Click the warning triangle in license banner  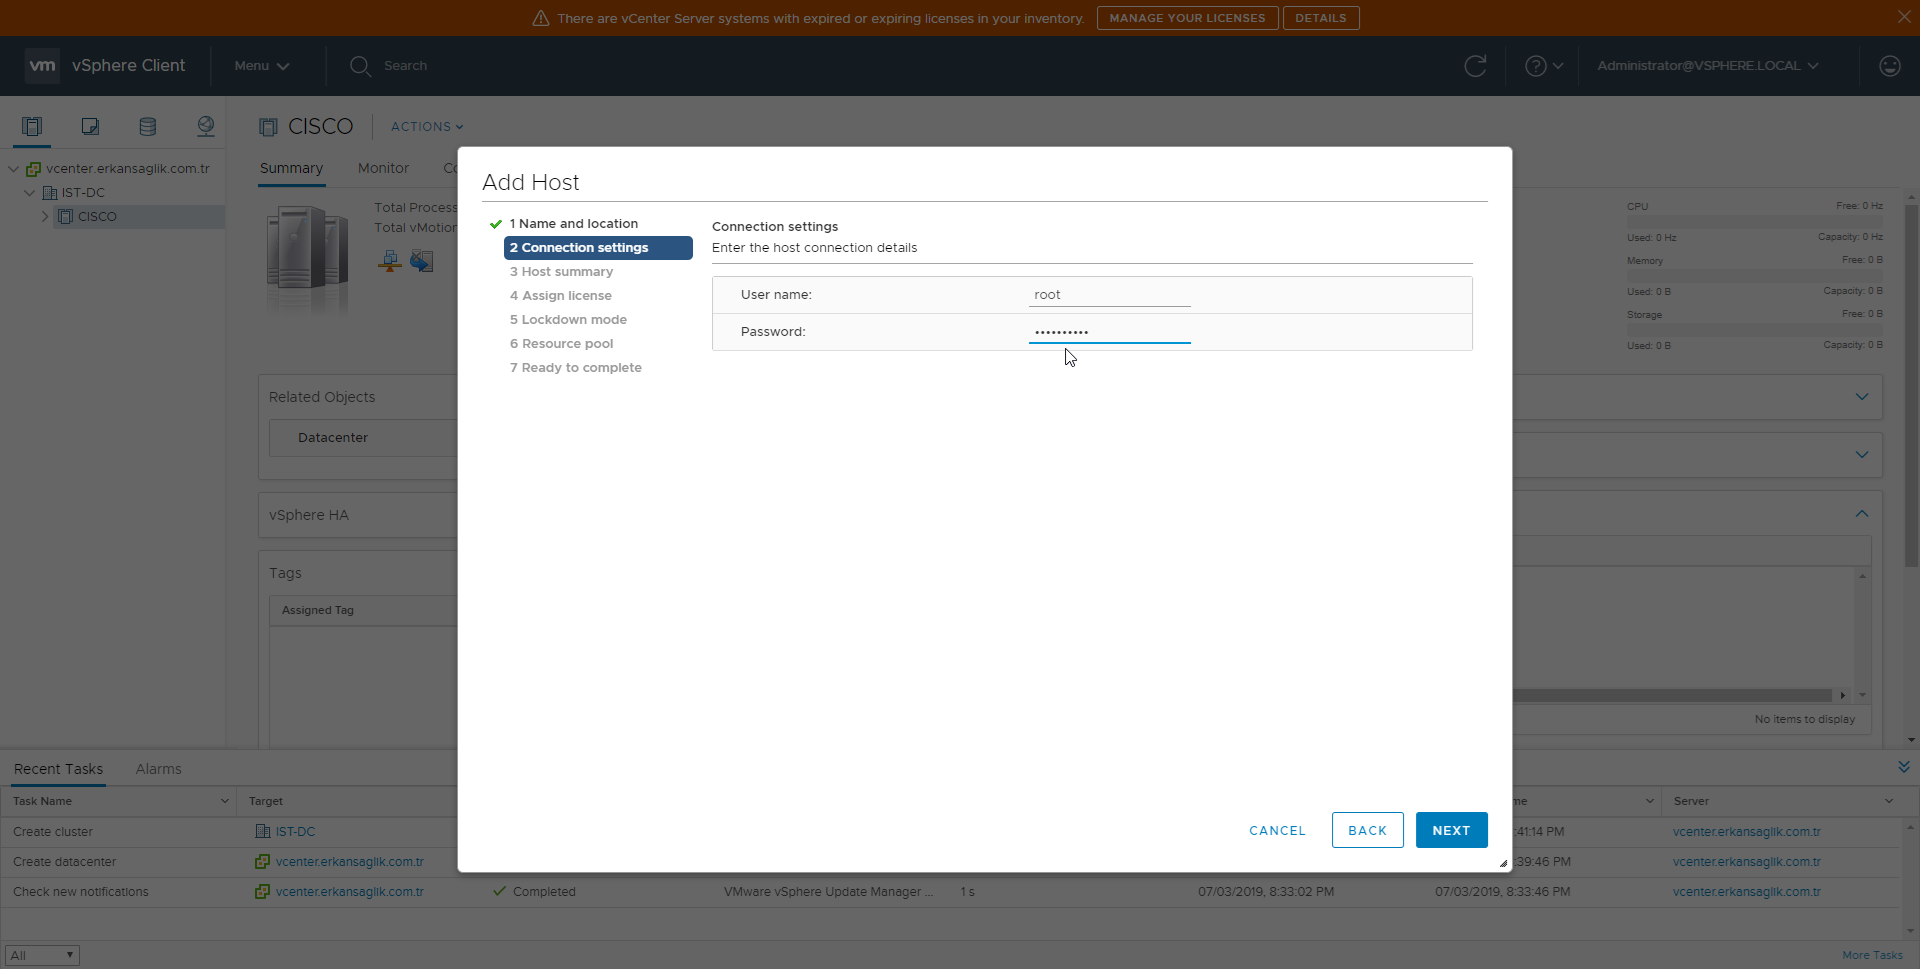(541, 18)
